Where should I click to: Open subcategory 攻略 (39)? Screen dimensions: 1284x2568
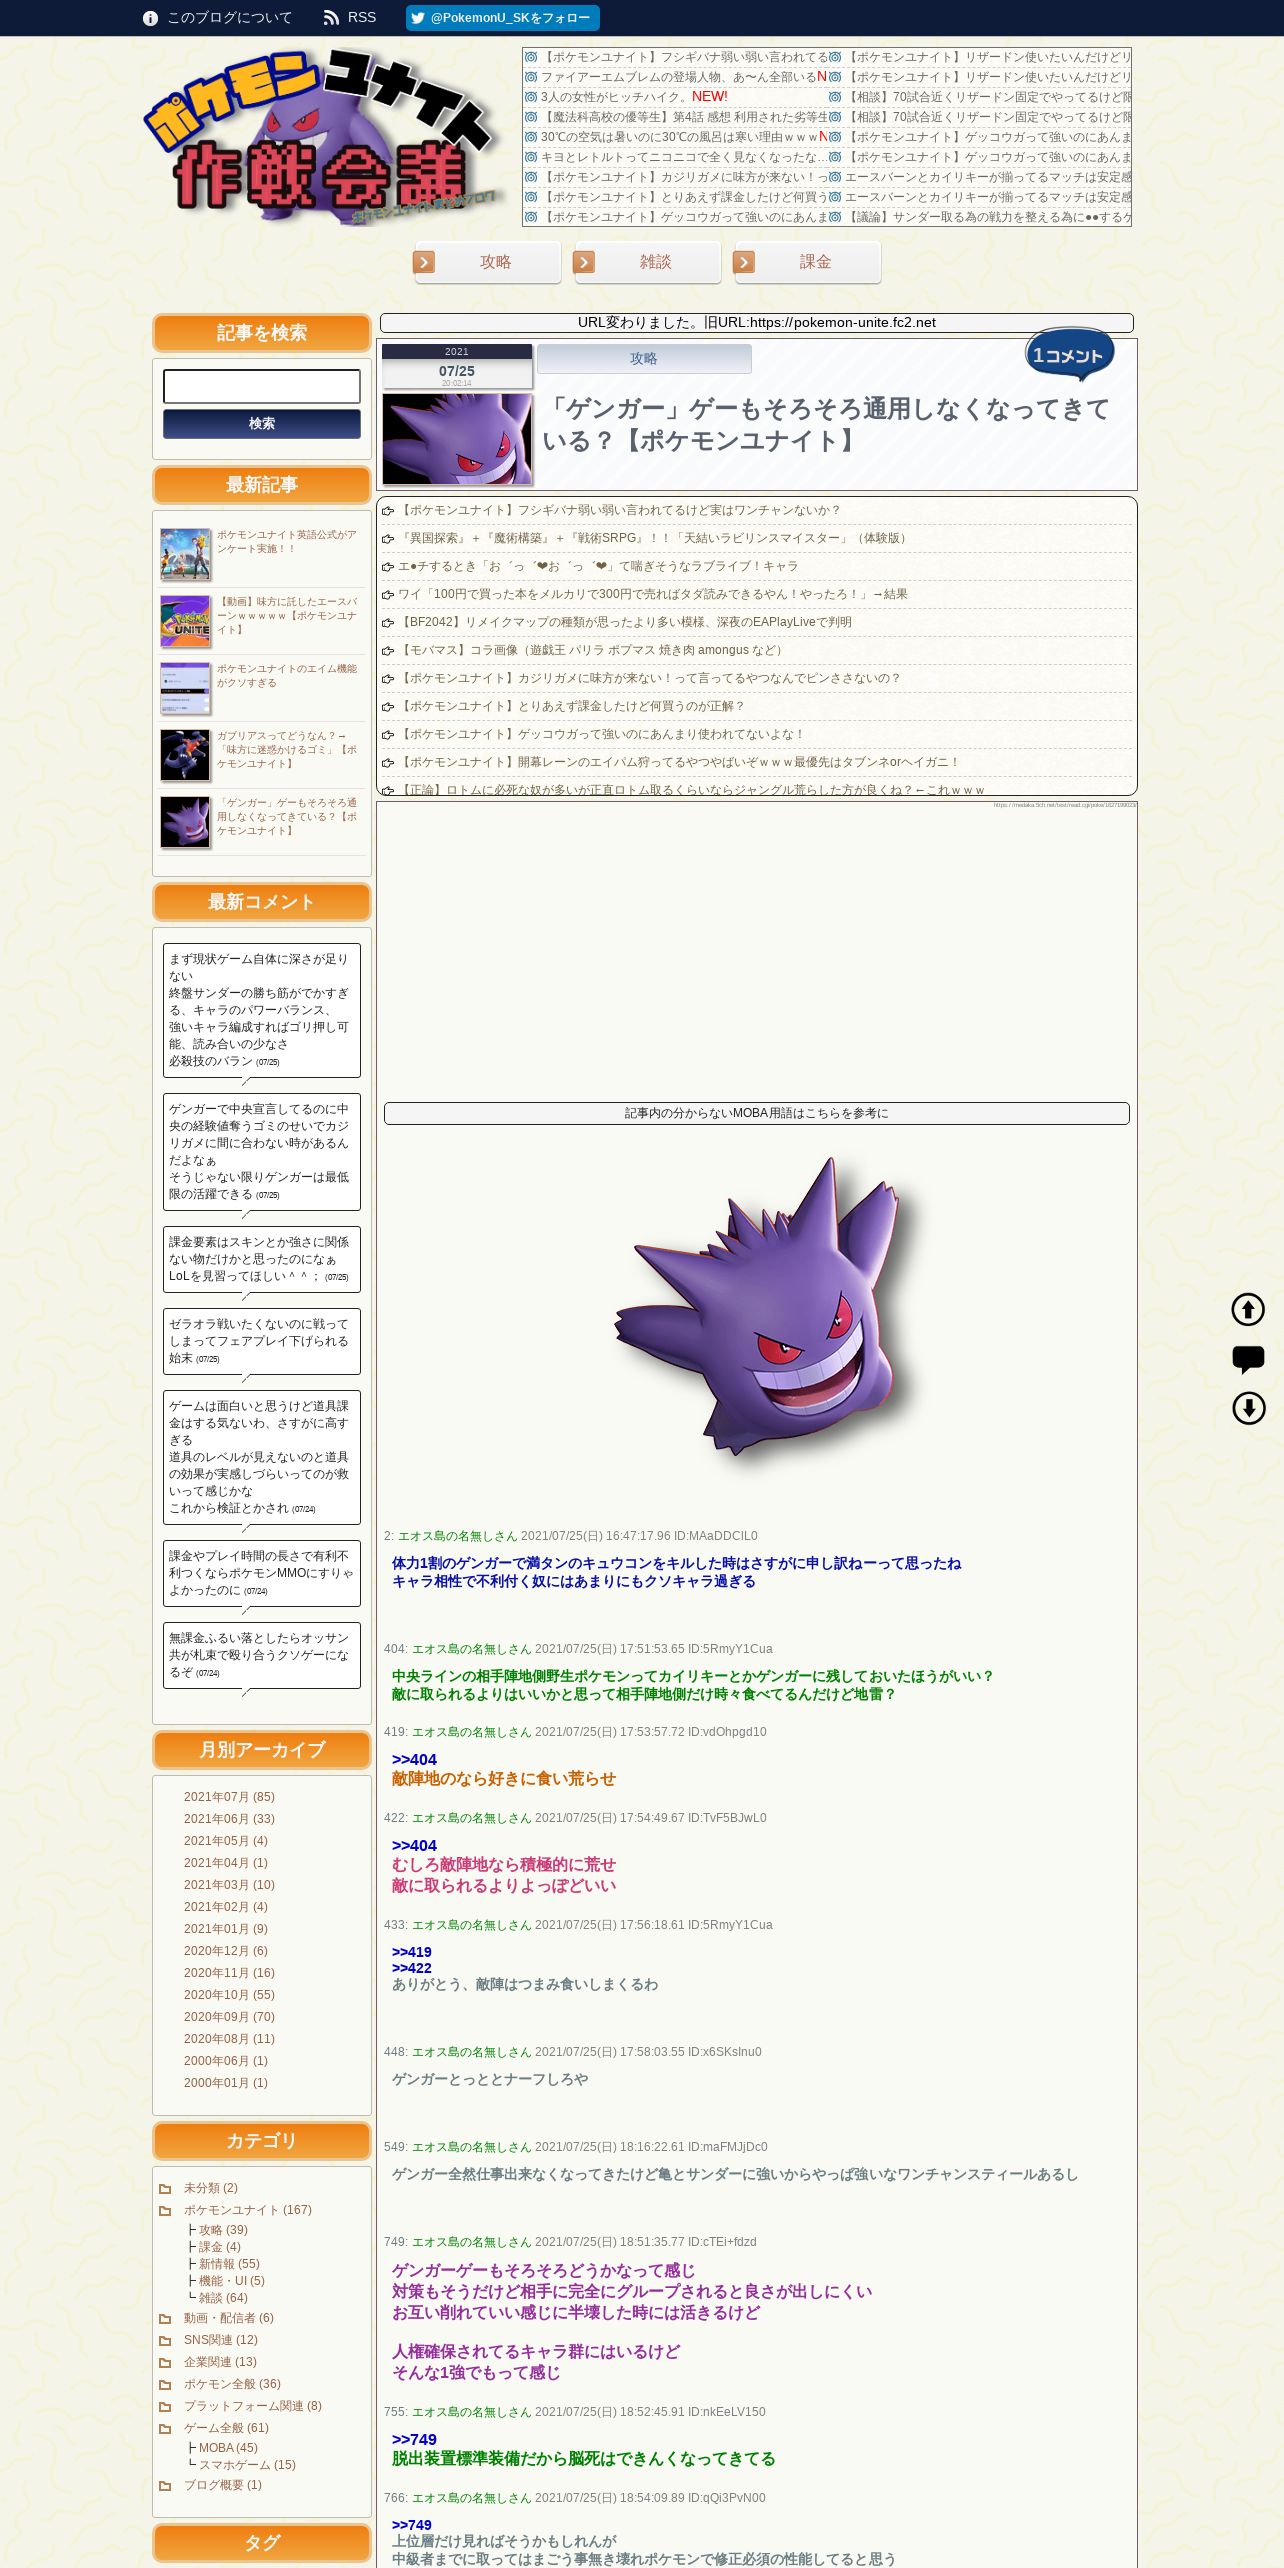pos(223,2230)
